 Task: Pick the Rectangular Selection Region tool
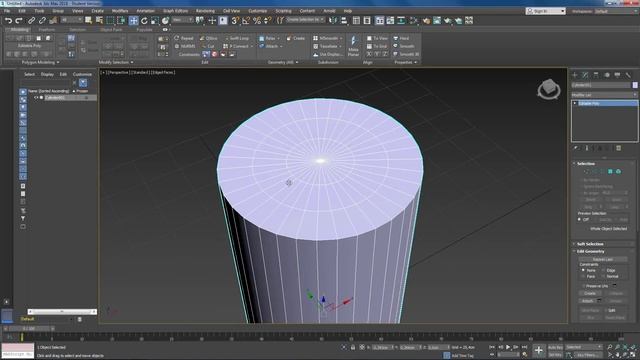tap(110, 20)
